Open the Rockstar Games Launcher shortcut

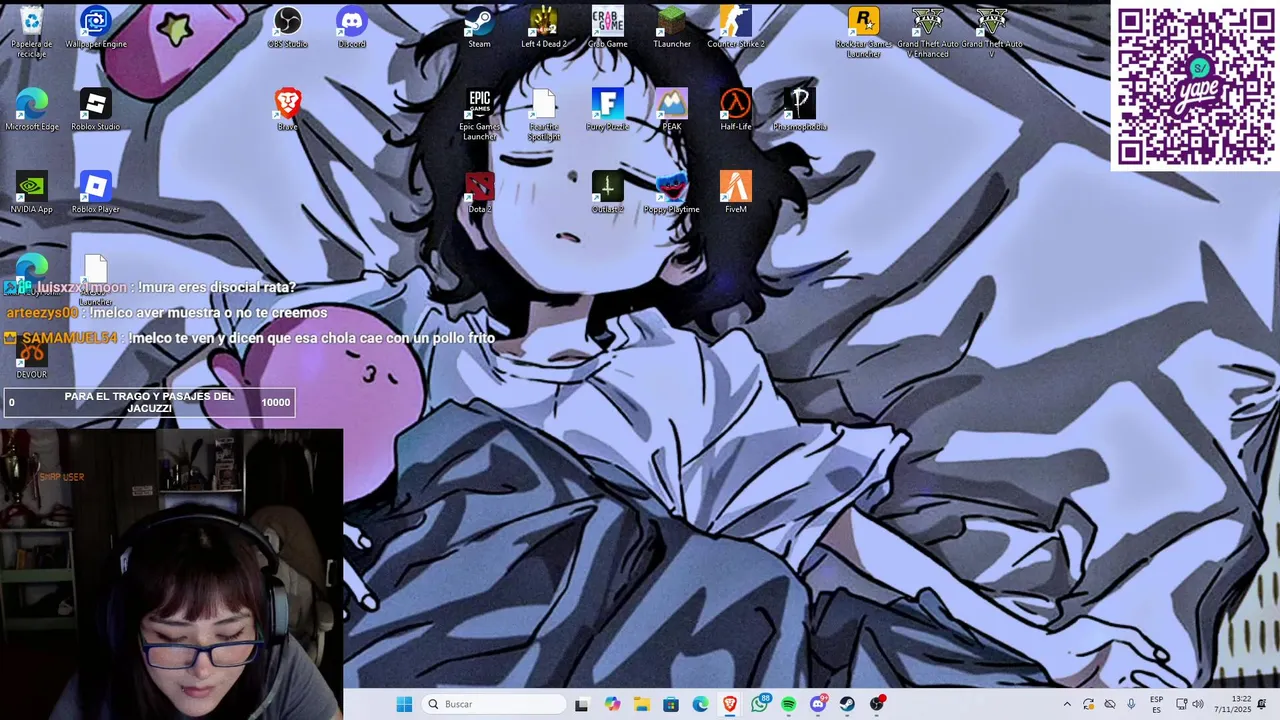click(864, 30)
